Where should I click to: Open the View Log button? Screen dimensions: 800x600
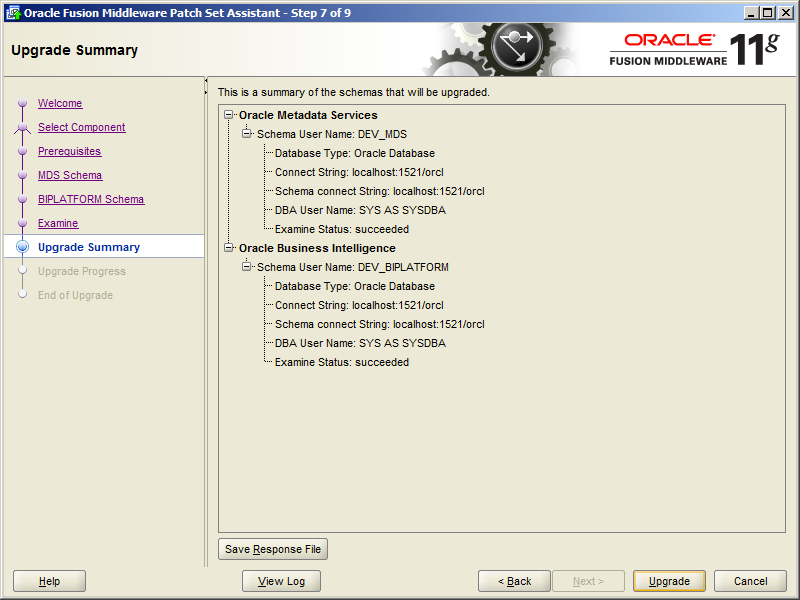coord(281,581)
